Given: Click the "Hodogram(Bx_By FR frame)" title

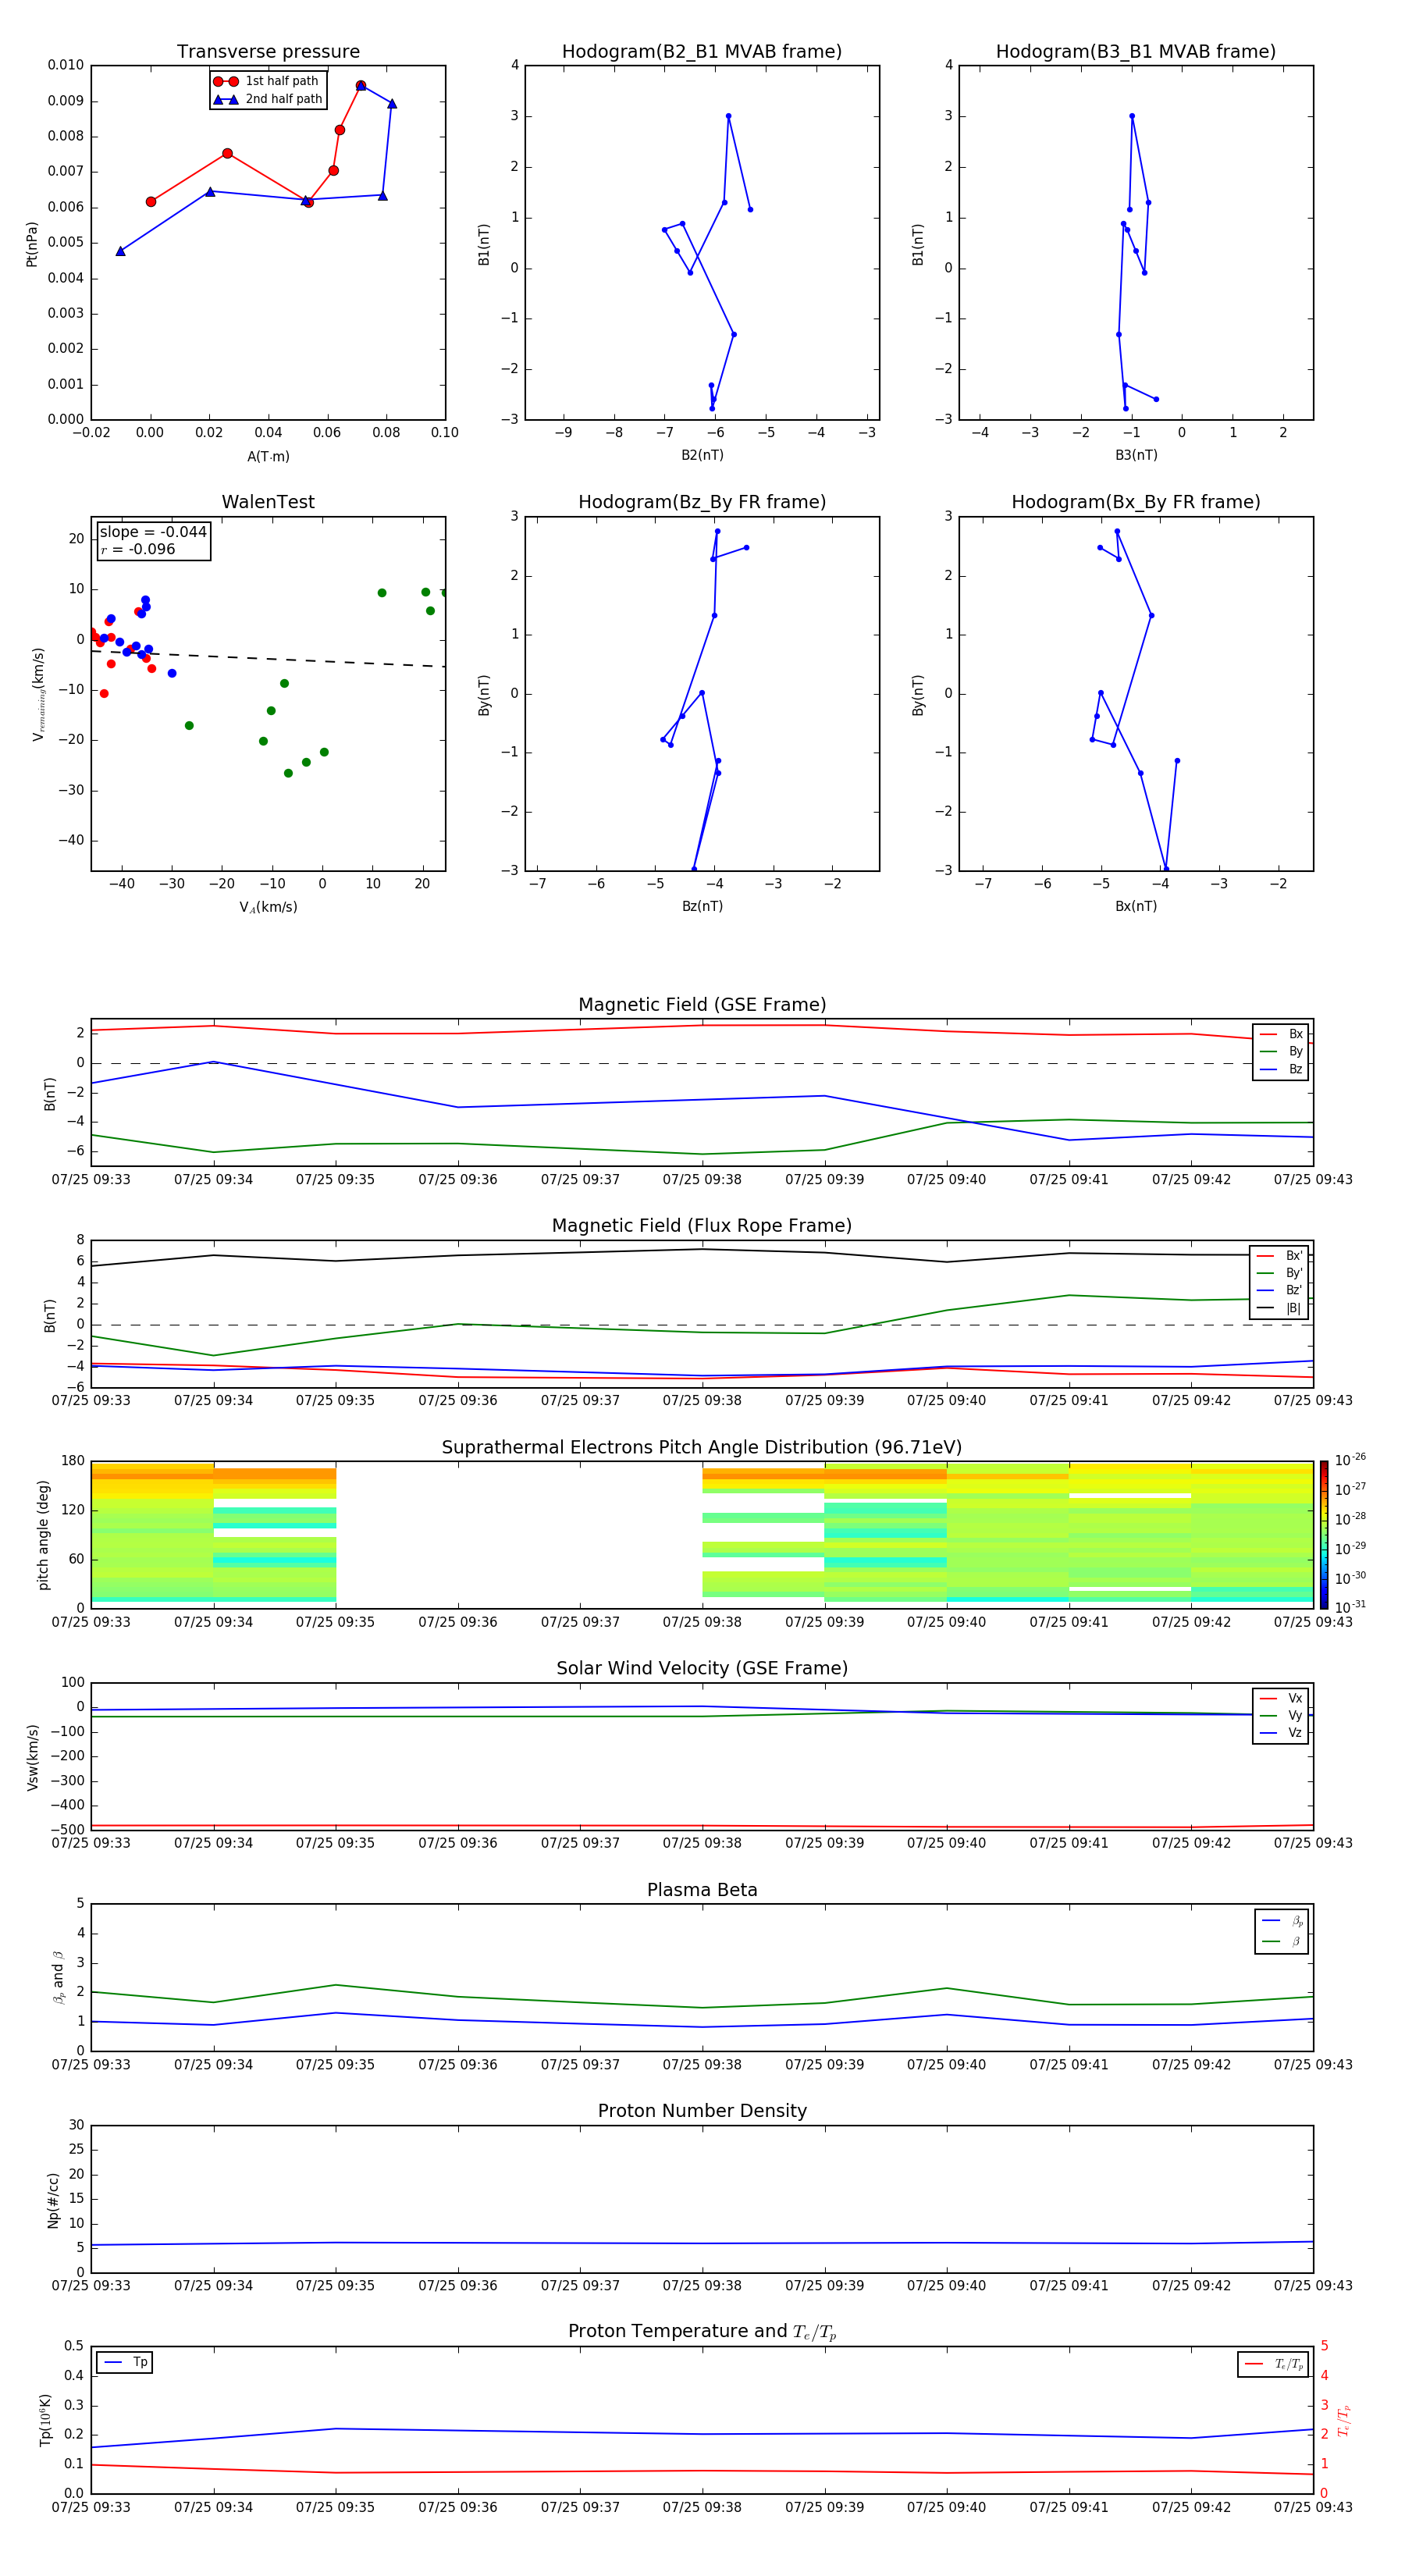Looking at the screenshot, I should pyautogui.click(x=1136, y=502).
